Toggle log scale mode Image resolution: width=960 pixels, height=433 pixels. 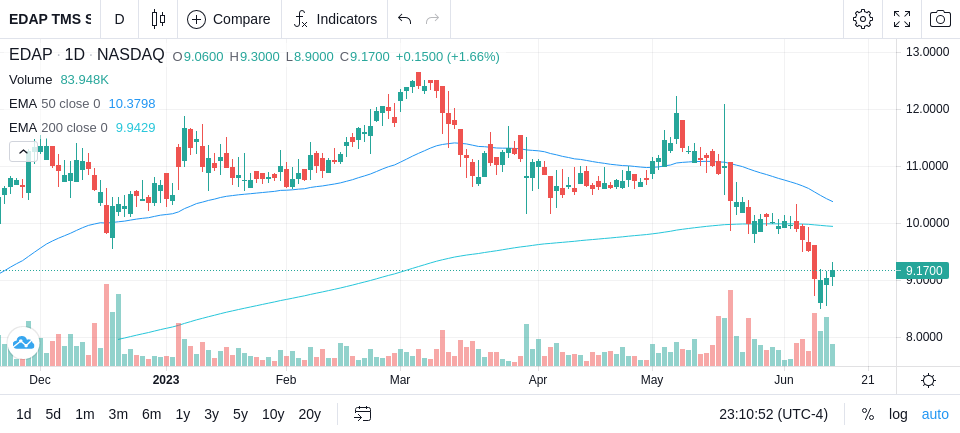point(898,415)
